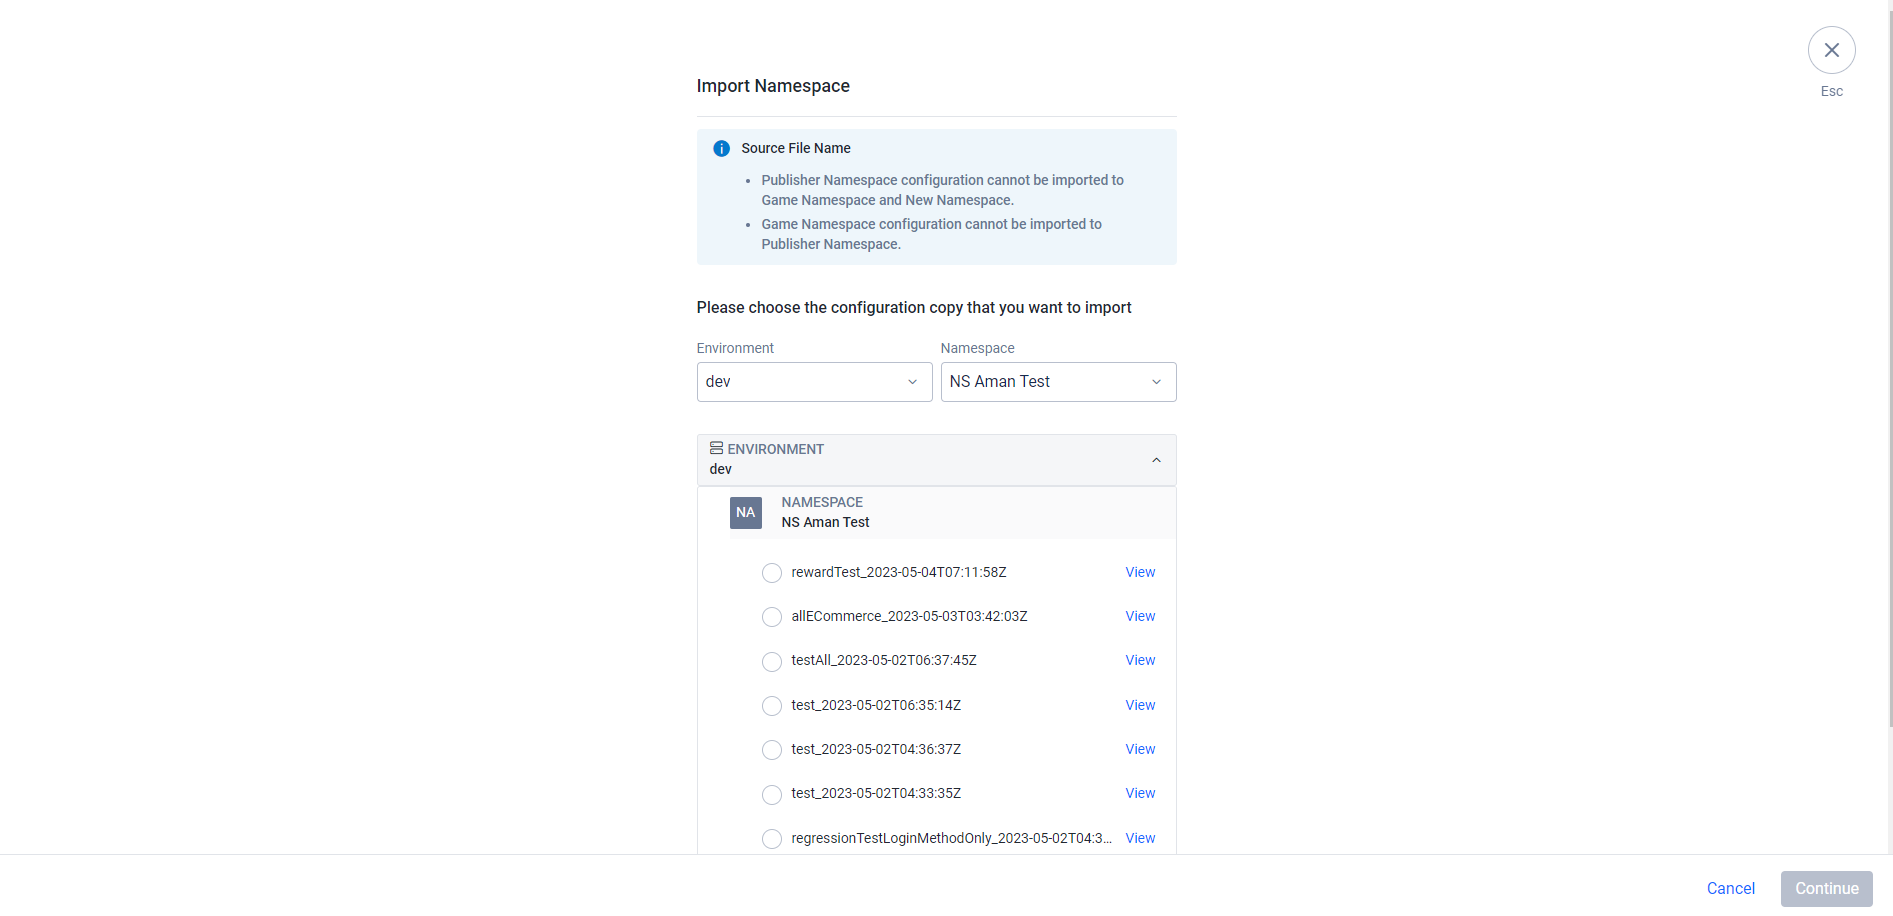The width and height of the screenshot is (1893, 916).
Task: Open the Namespace dropdown showing NS Aman Test
Action: point(1058,382)
